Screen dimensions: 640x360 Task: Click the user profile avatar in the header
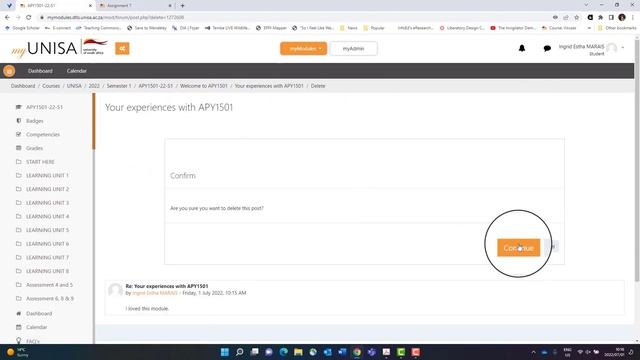[x=611, y=48]
